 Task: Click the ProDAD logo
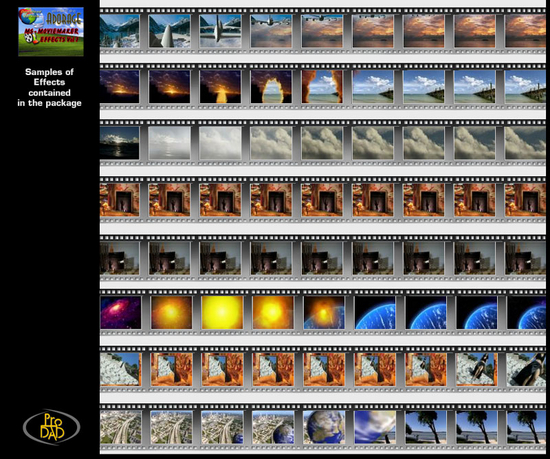52,427
